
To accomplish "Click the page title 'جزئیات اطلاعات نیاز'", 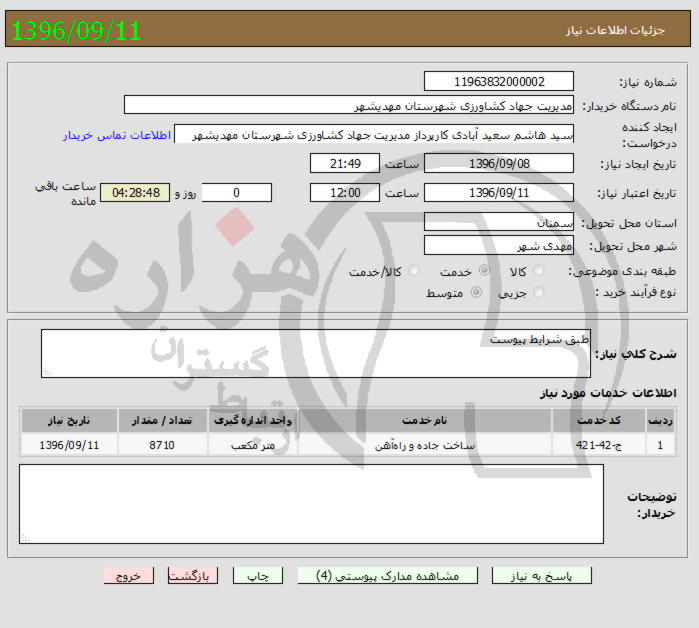I will 615,30.
